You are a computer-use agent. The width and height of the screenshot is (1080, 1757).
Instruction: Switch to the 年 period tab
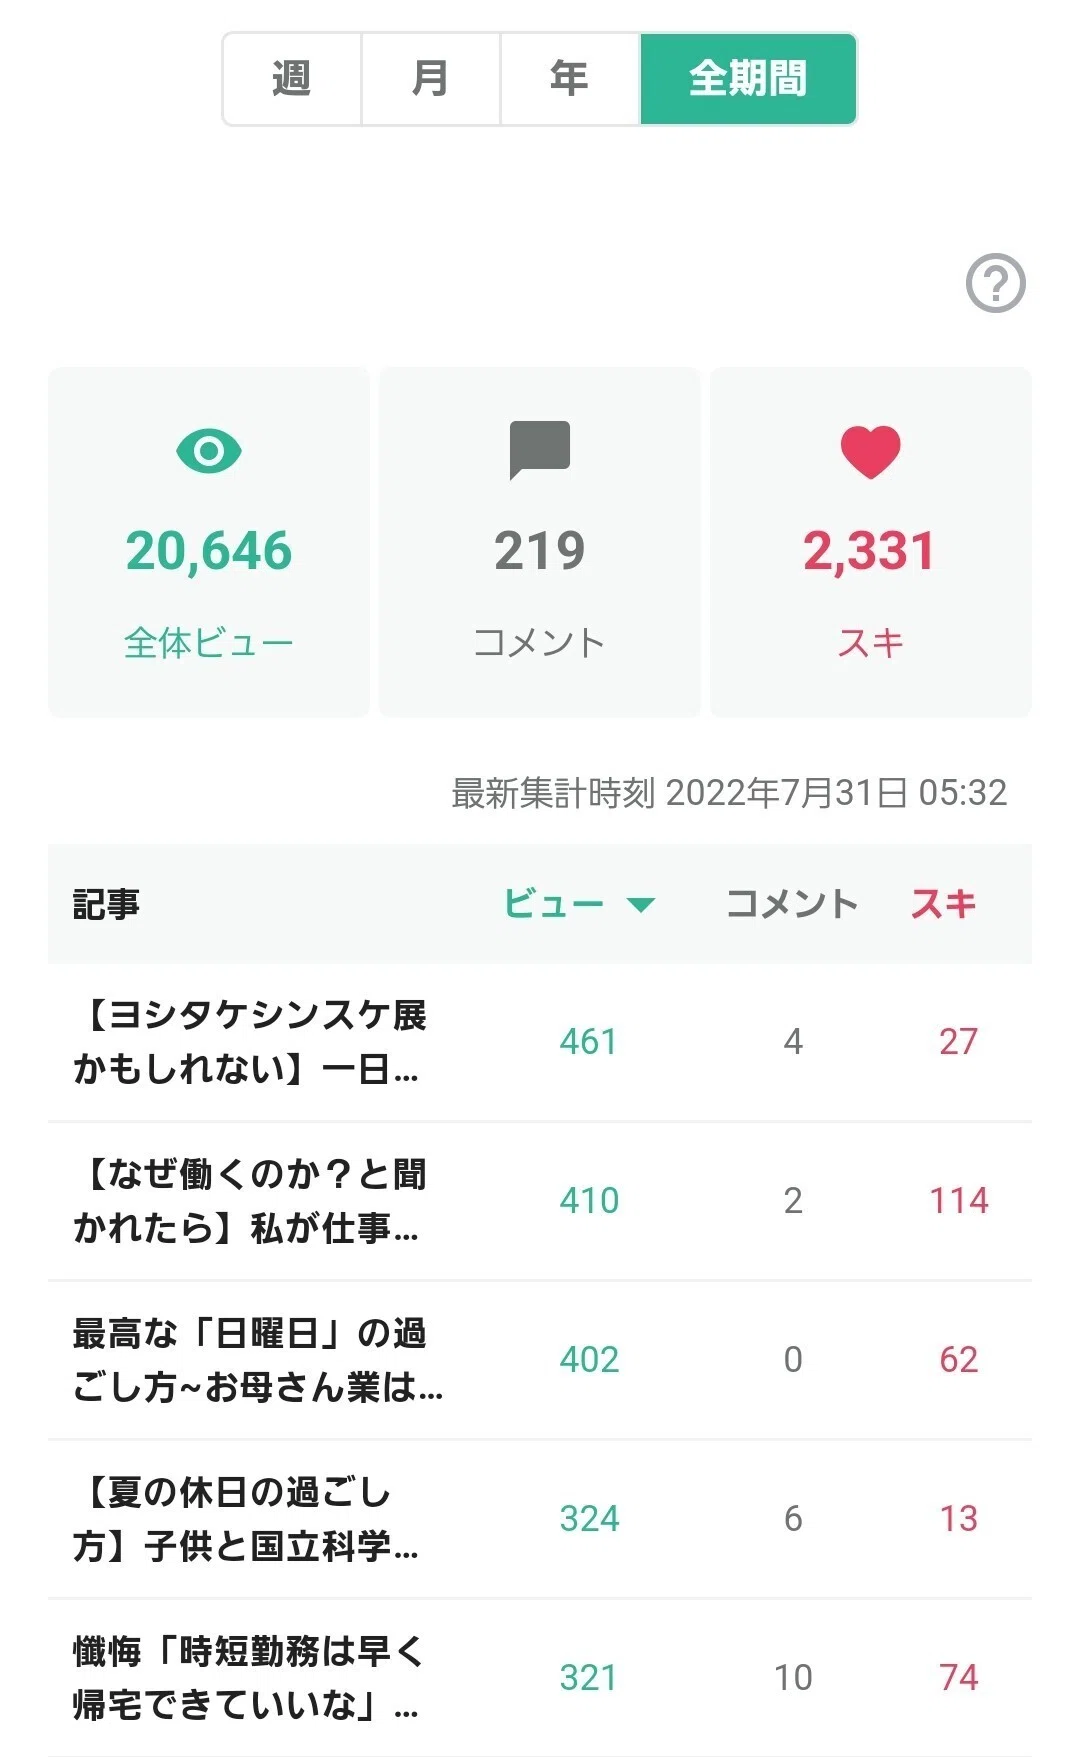pos(570,79)
